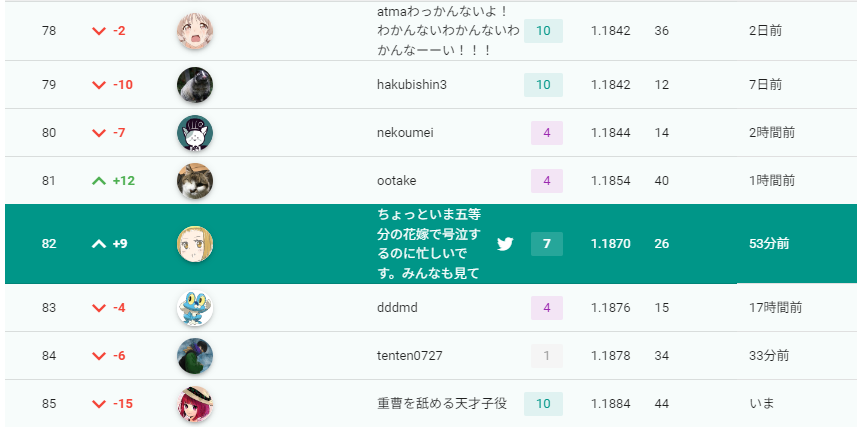Open dddmd's blue frog avatar
This screenshot has height=427, width=863.
click(195, 308)
